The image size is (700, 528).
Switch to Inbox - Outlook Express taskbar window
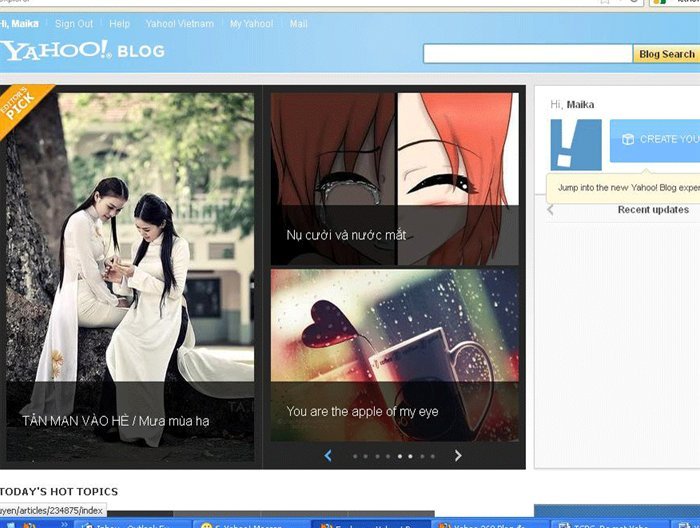point(133,525)
